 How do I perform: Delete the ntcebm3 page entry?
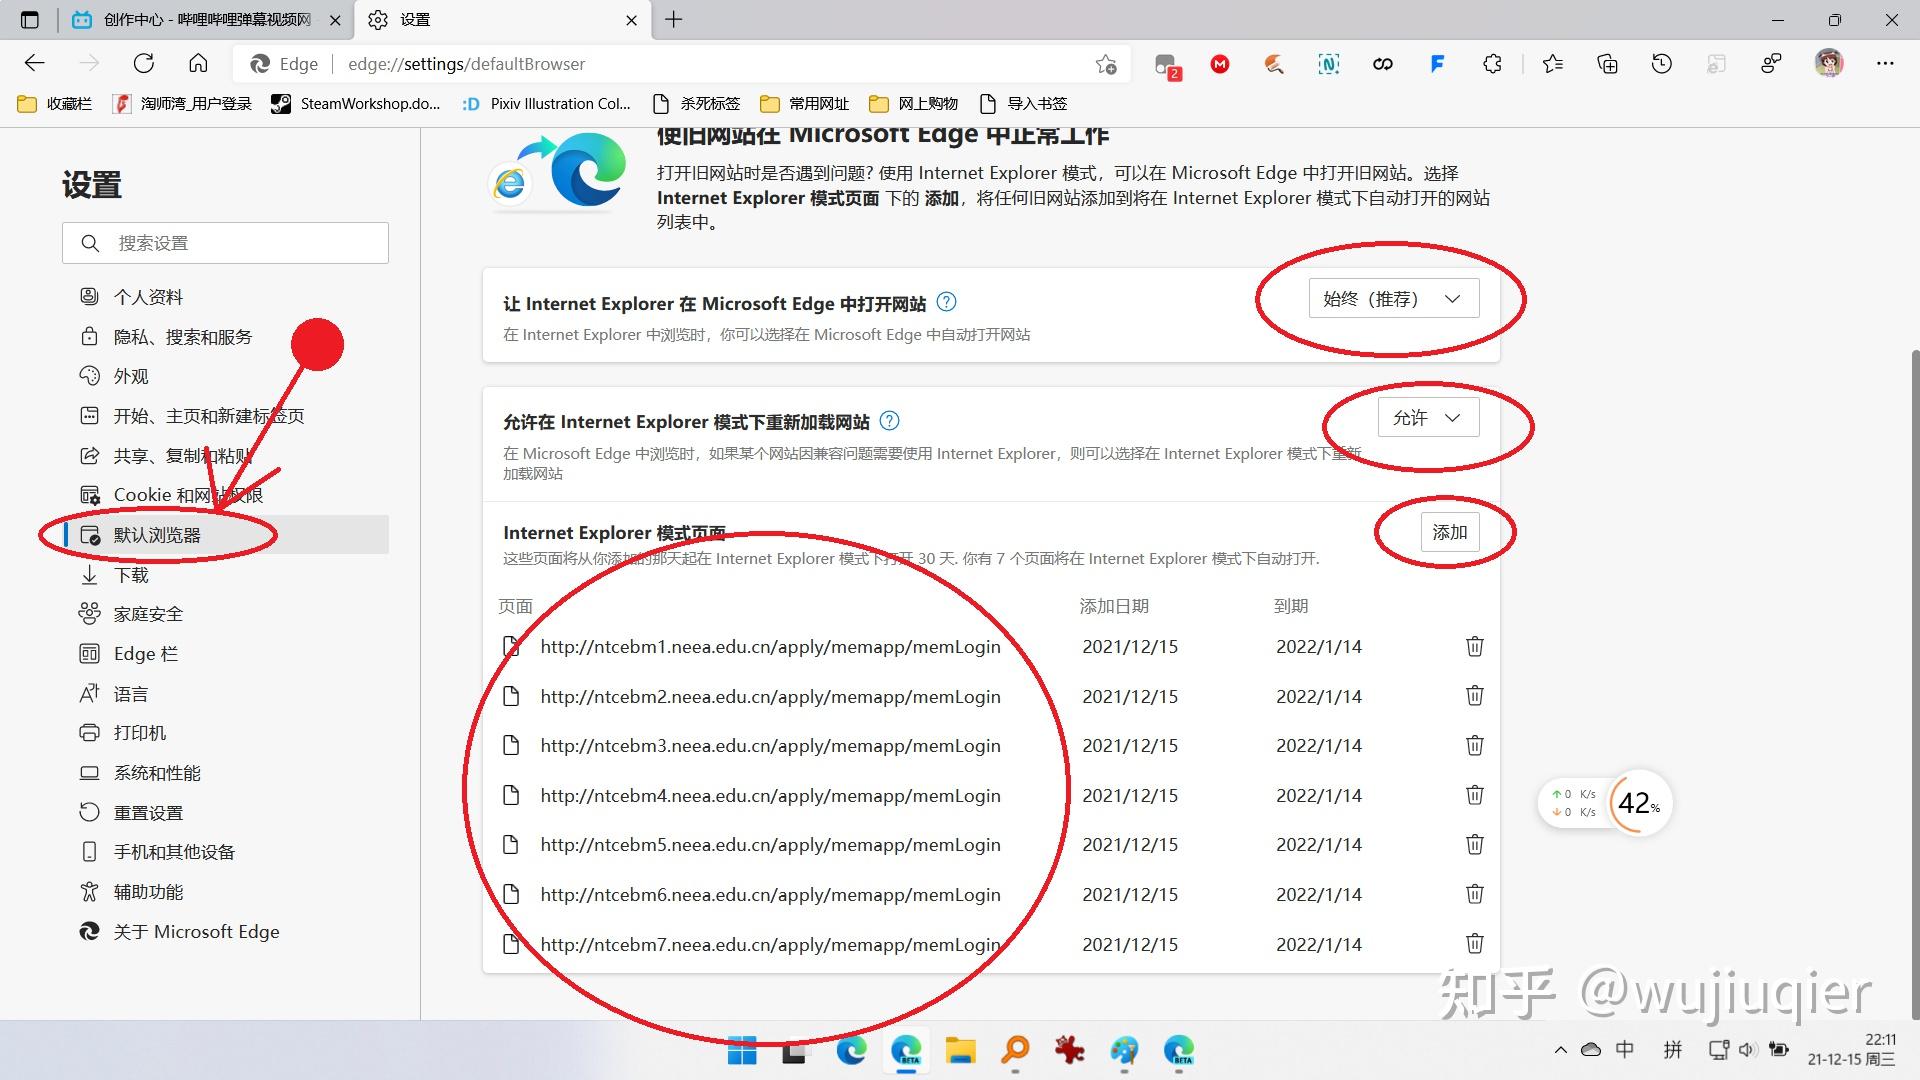[1474, 745]
